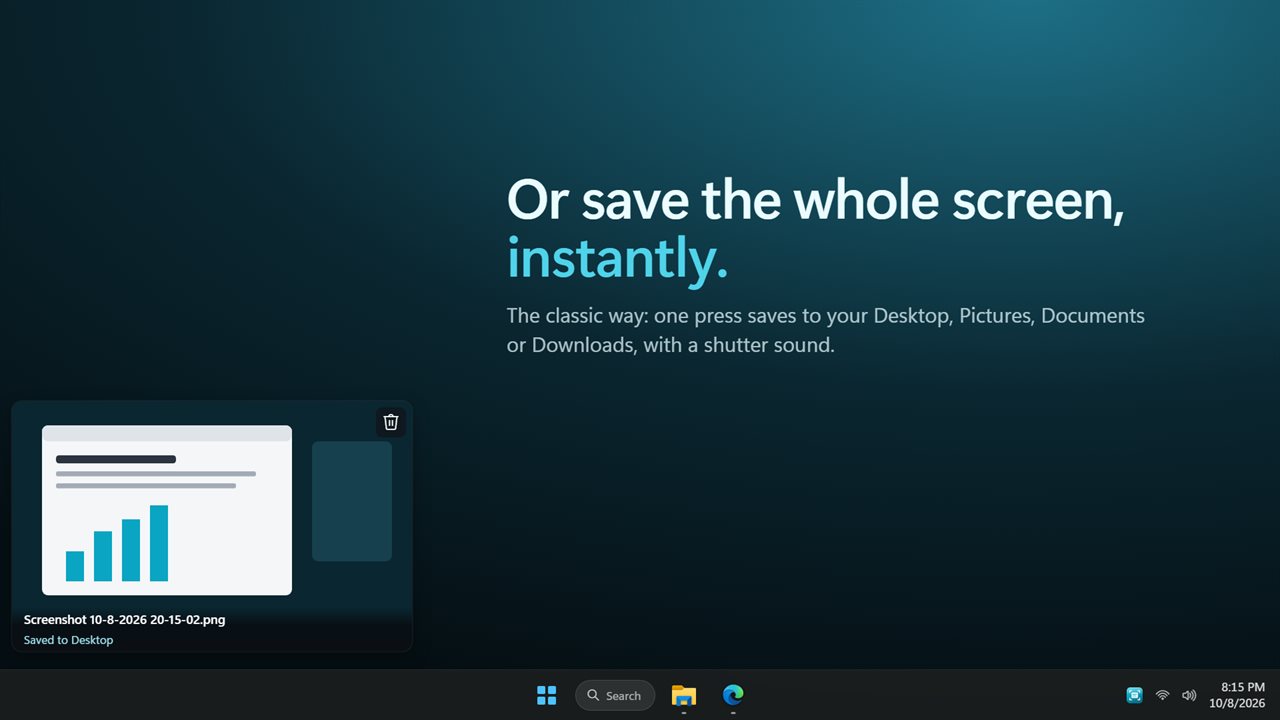Click the highlighted word 'instantly.'
The image size is (1280, 720).
pos(618,258)
